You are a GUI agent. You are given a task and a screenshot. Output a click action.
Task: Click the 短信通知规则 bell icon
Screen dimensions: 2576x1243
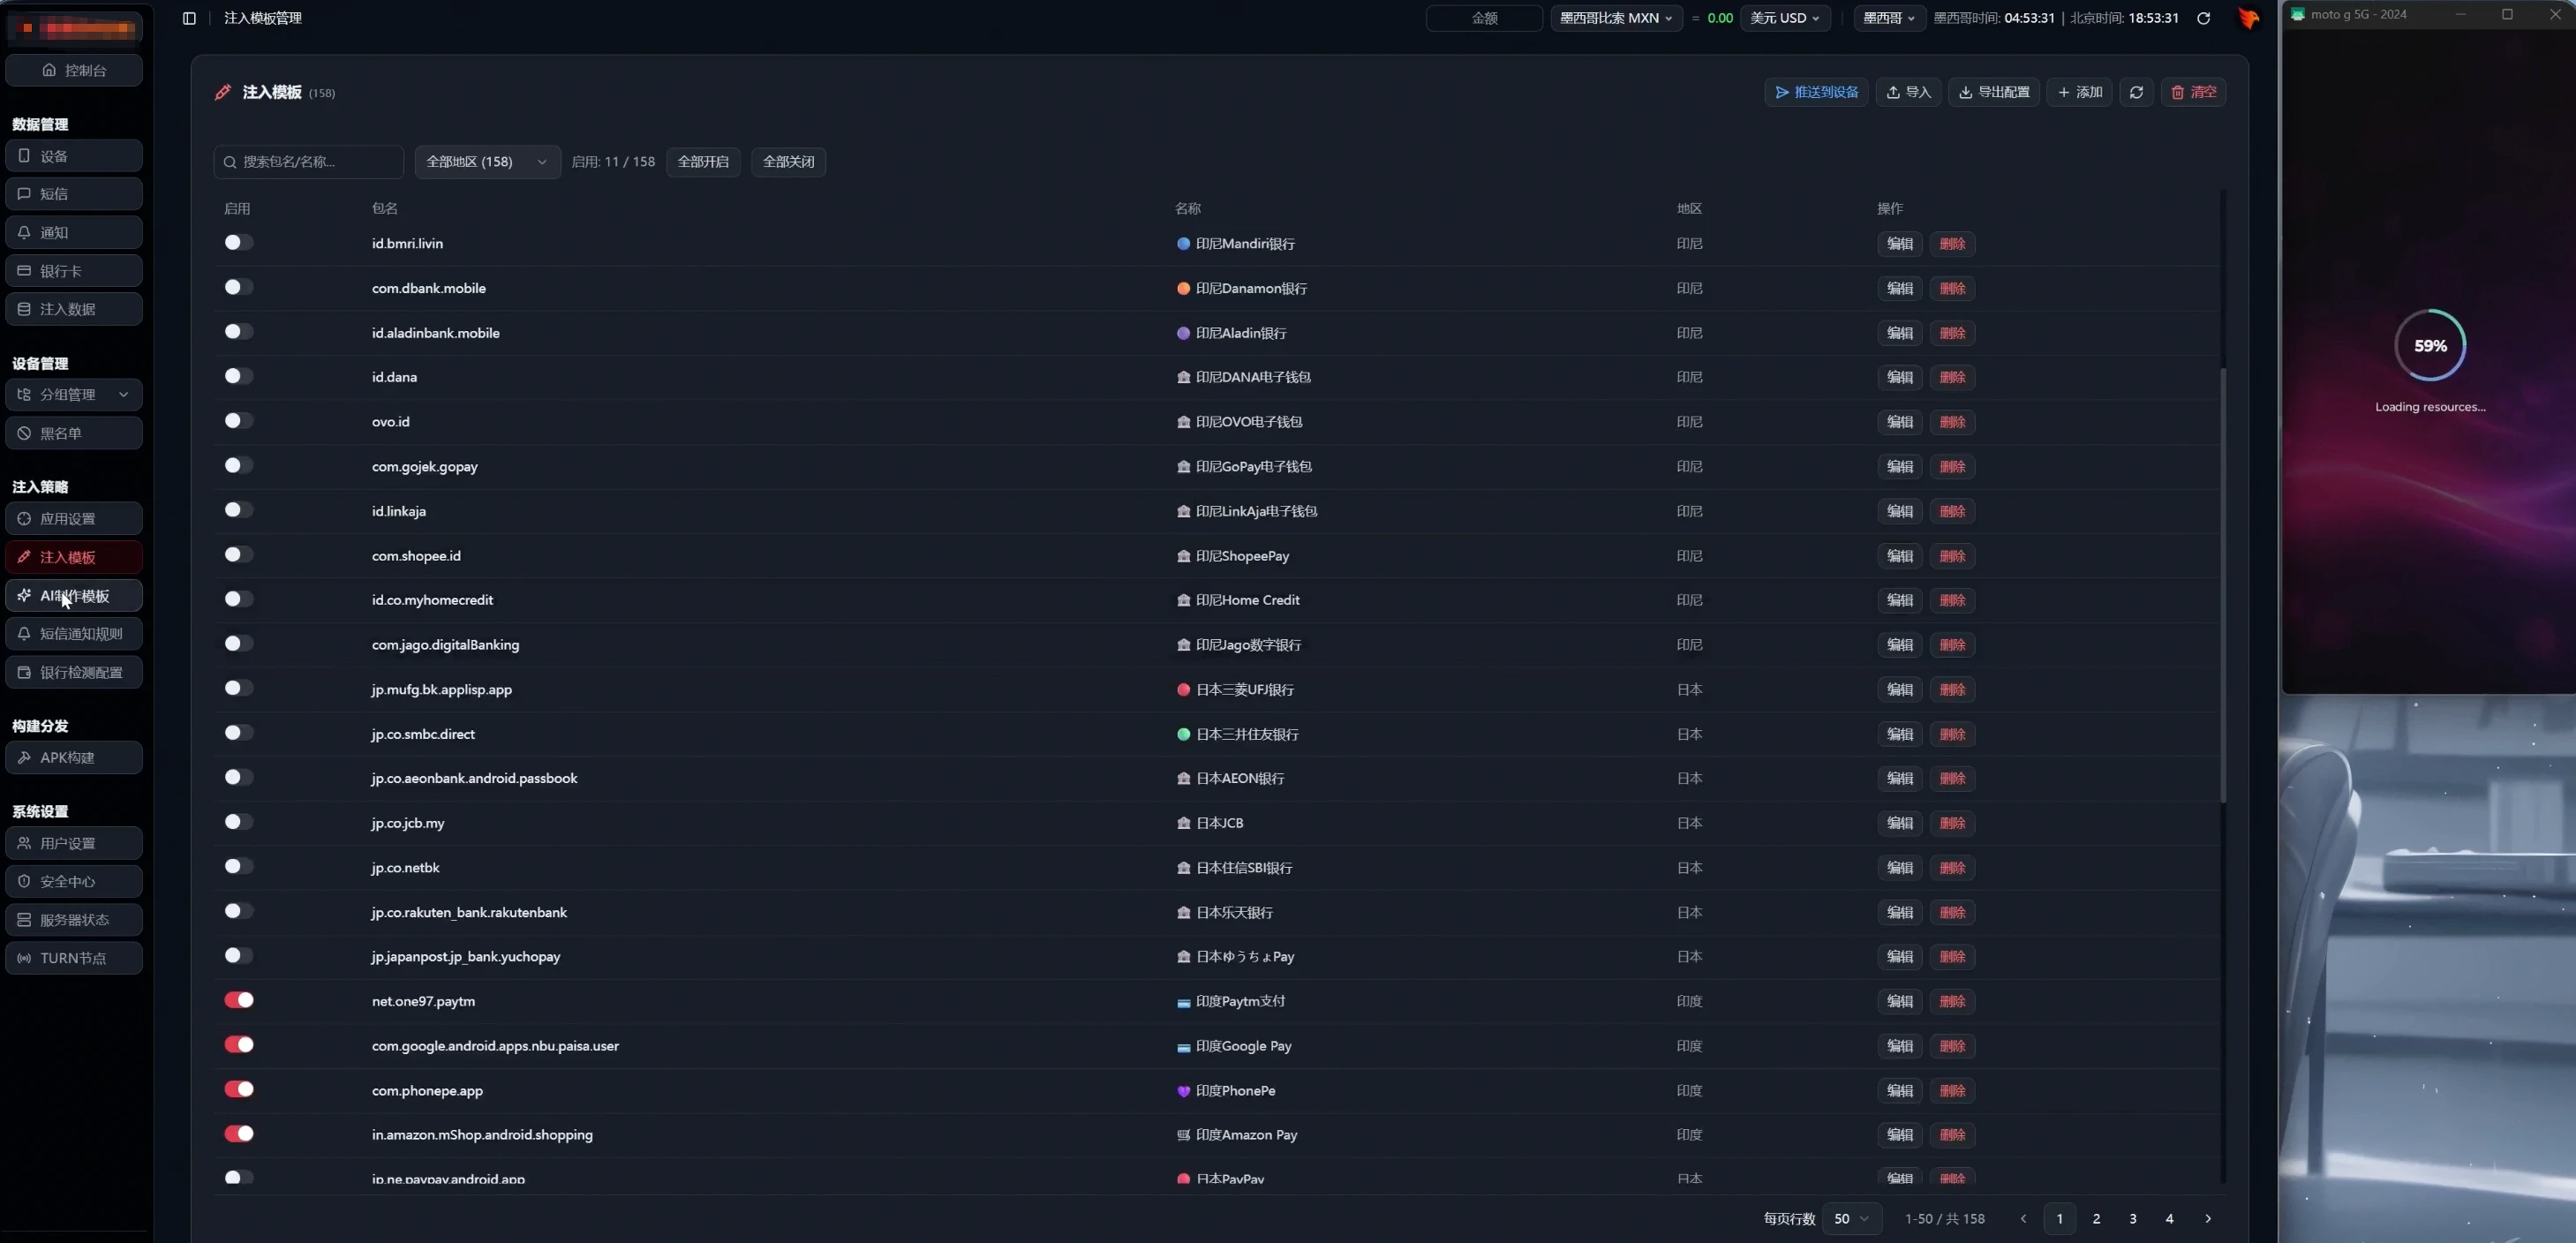(24, 633)
